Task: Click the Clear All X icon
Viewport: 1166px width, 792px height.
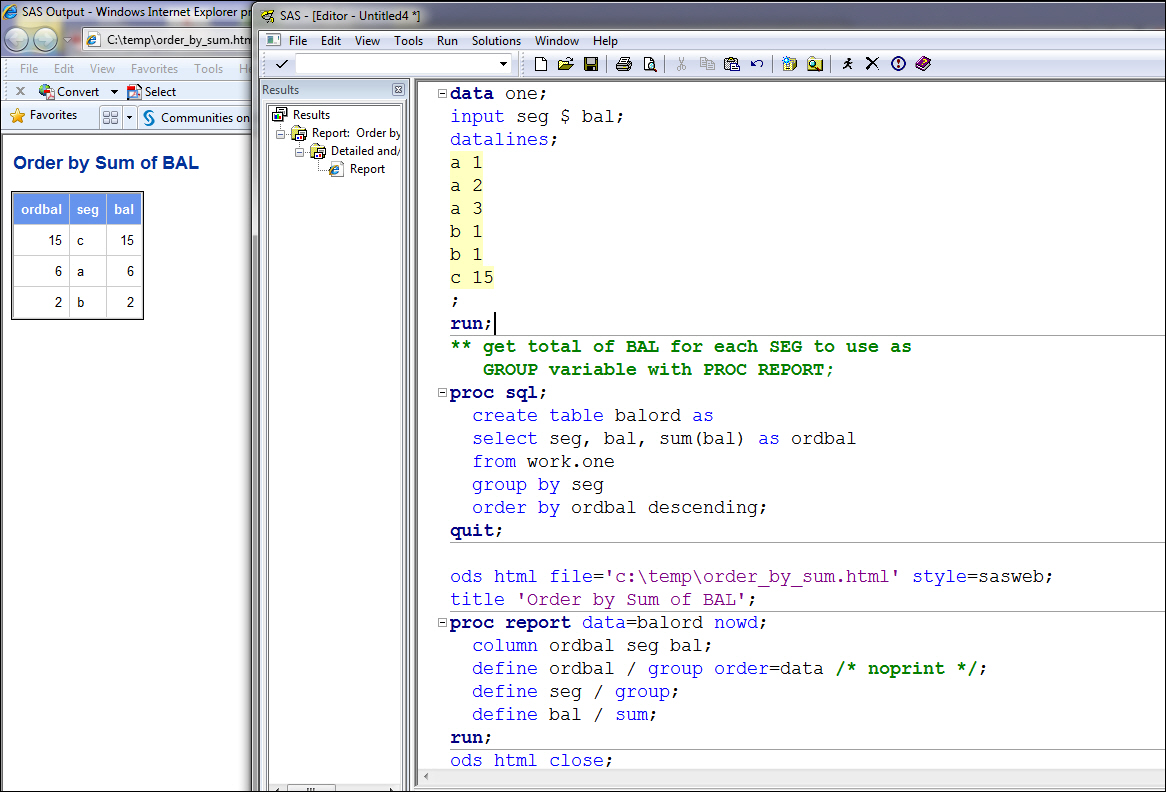Action: 872,64
